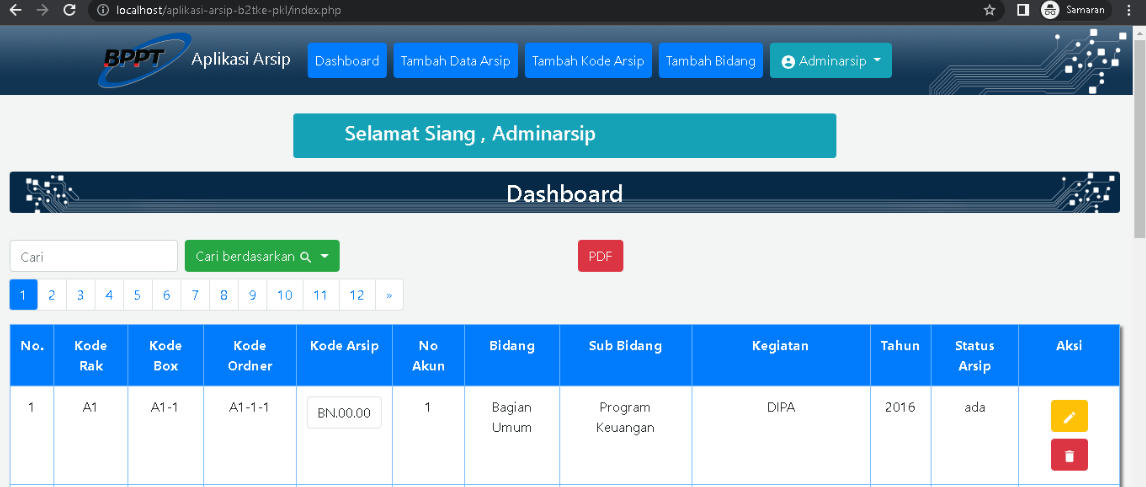Go to page 5

point(137,295)
